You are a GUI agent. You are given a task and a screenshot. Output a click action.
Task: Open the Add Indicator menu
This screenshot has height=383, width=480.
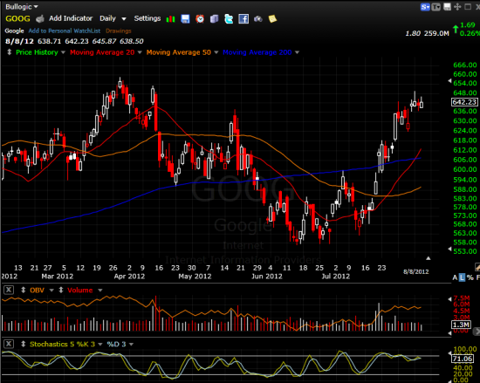71,18
